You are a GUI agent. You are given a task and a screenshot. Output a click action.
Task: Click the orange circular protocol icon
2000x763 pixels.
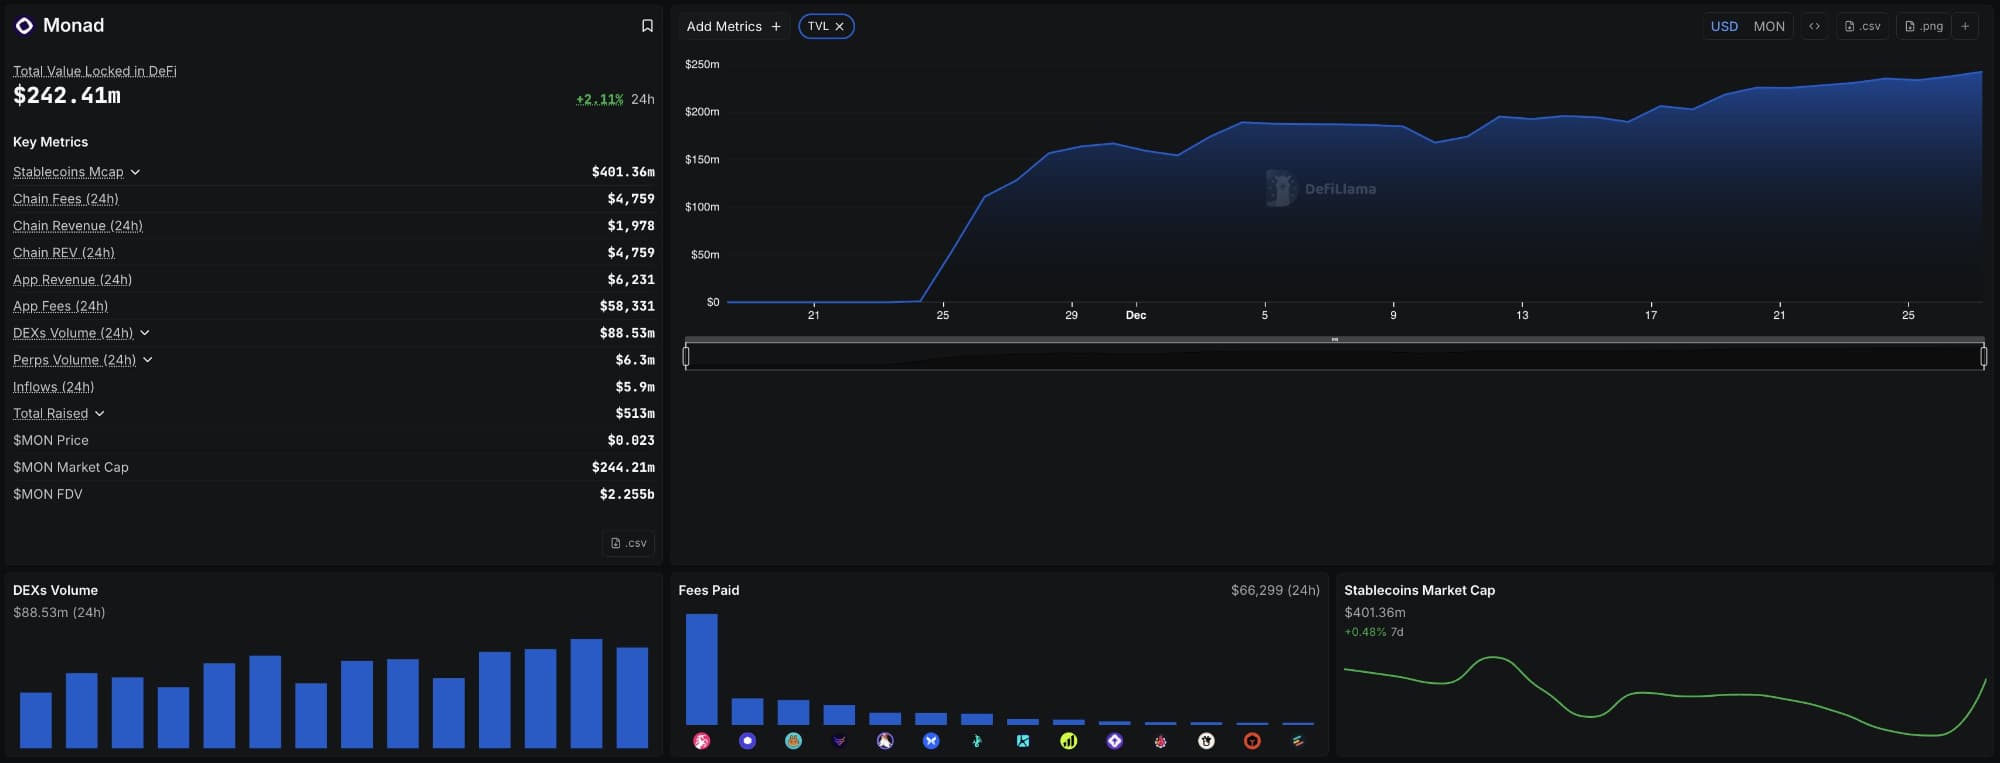1252,741
